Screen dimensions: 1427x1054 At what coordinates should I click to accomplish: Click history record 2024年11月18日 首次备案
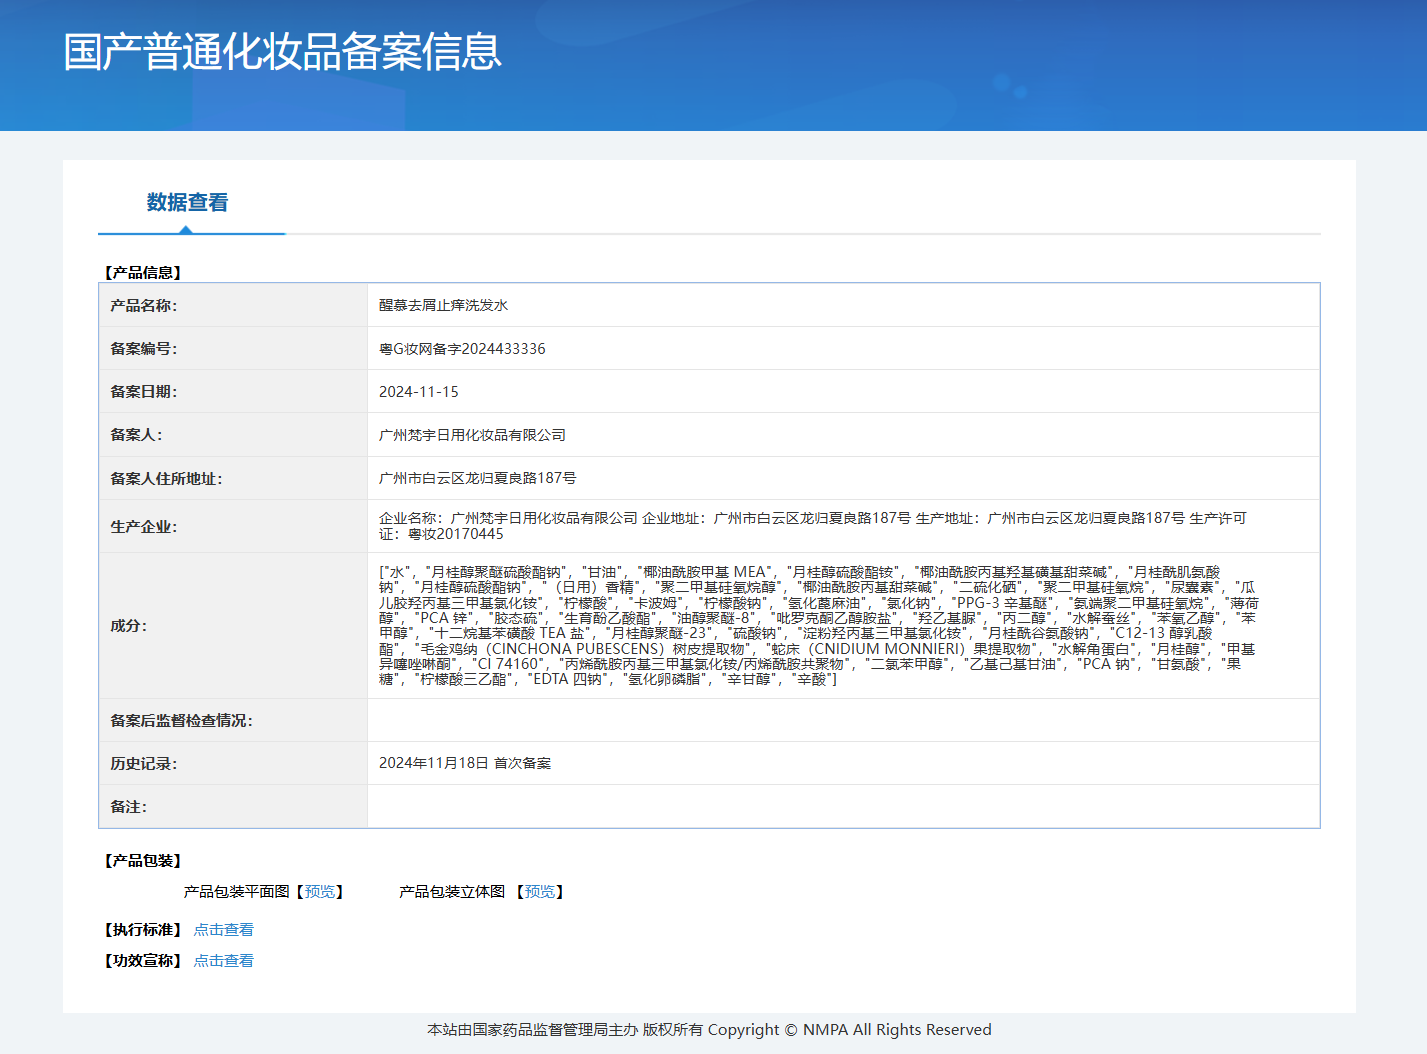coord(464,763)
